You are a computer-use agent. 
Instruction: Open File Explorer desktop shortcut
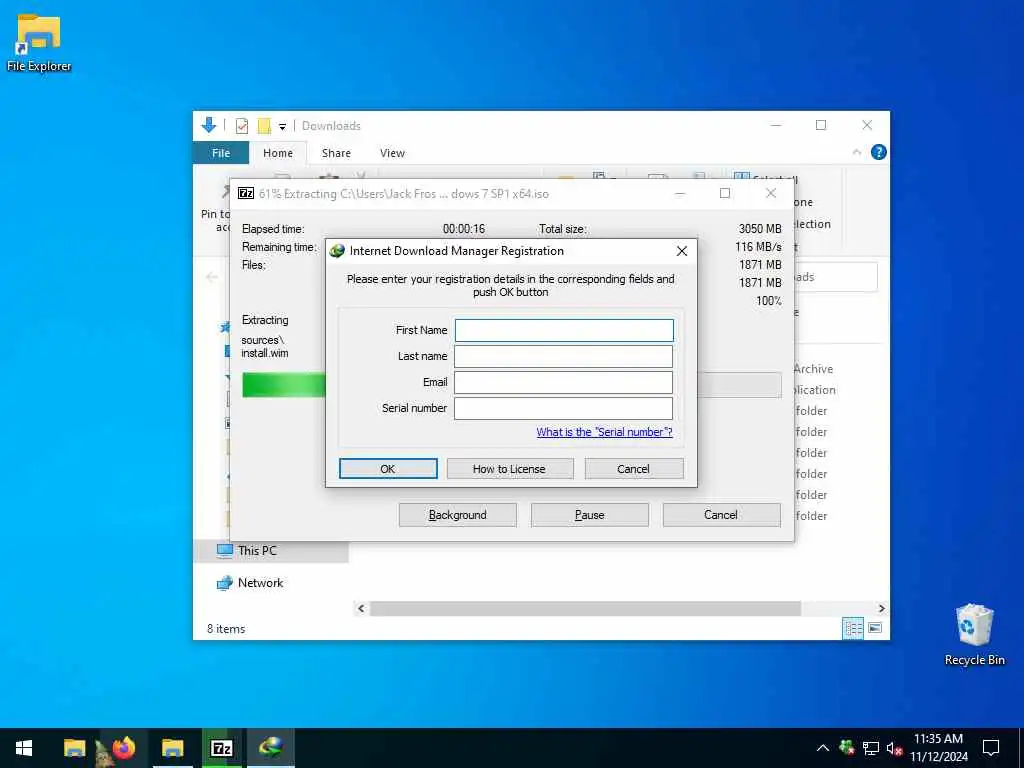coord(39,42)
